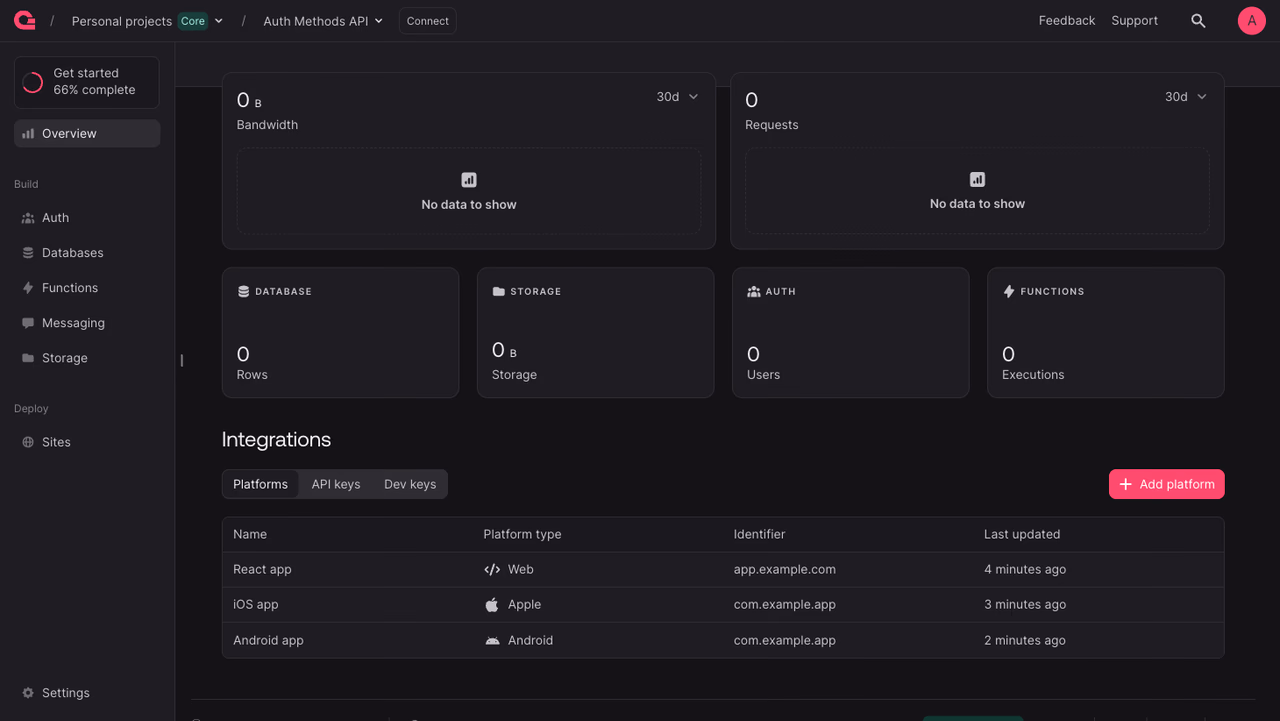The height and width of the screenshot is (721, 1280).
Task: Click the Messaging chat bubble icon
Action: point(28,323)
